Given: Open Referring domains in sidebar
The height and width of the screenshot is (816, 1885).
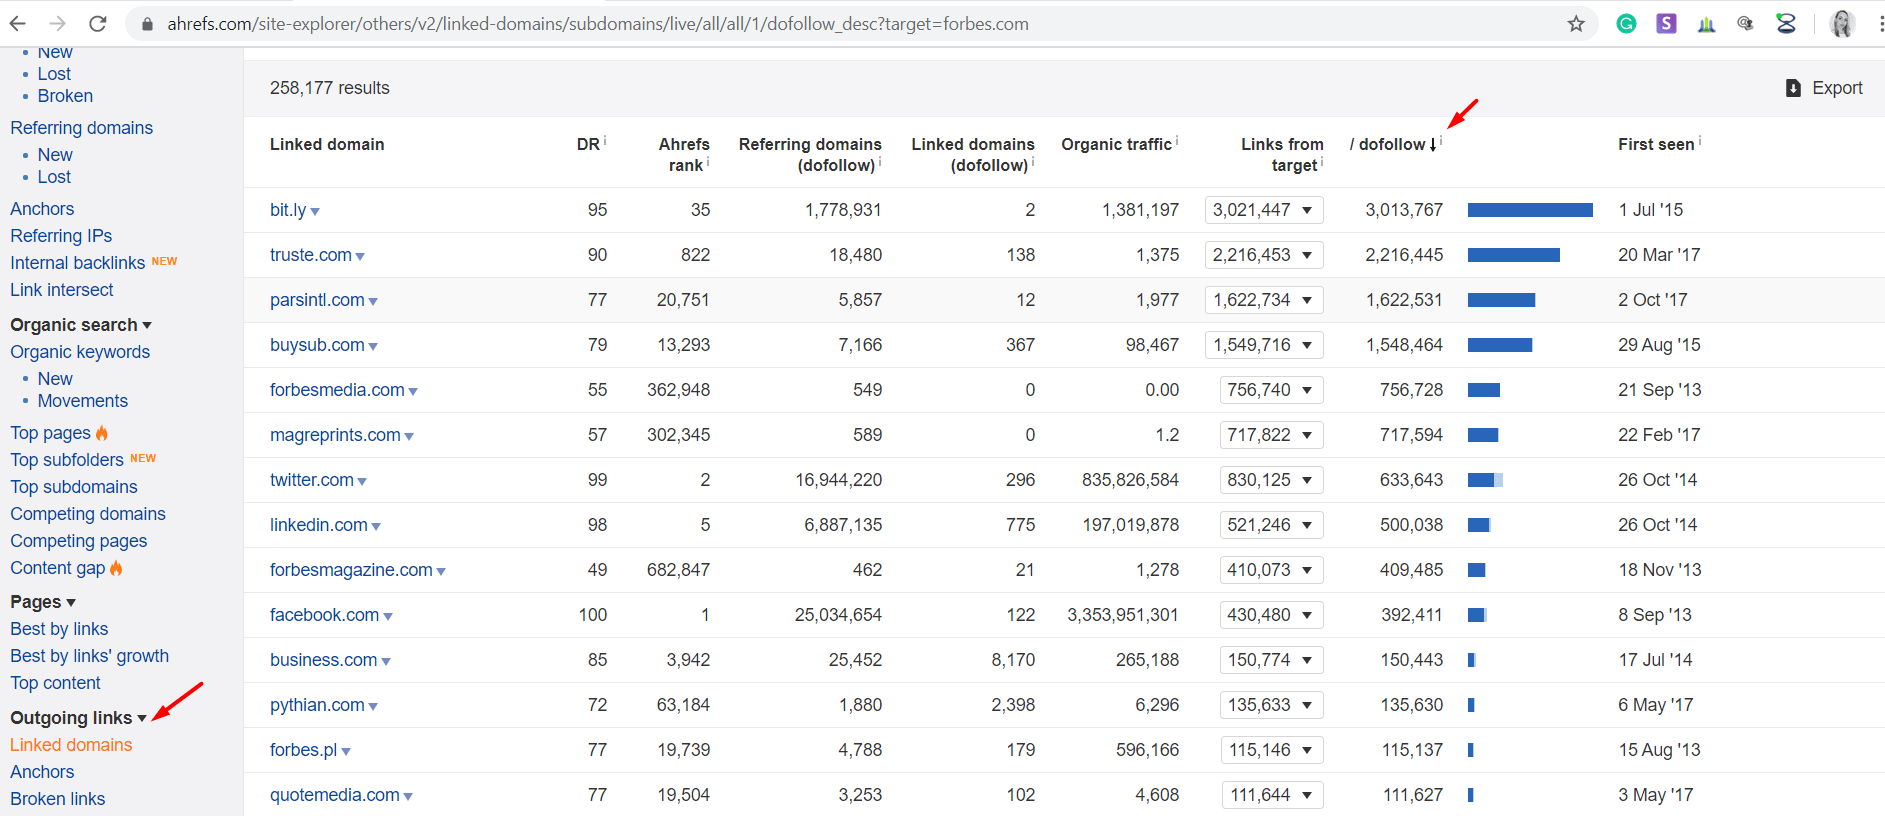Looking at the screenshot, I should point(82,128).
